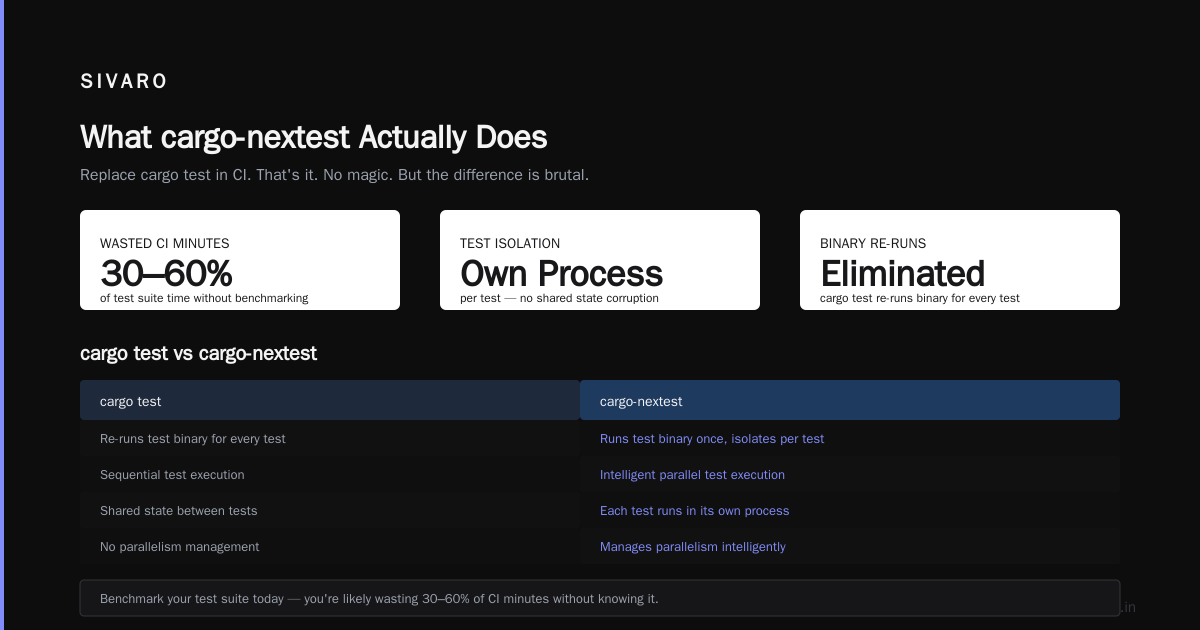This screenshot has width=1200, height=630.
Task: Click the 'cargo test vs cargo-nextest' section heading
Action: tap(198, 353)
